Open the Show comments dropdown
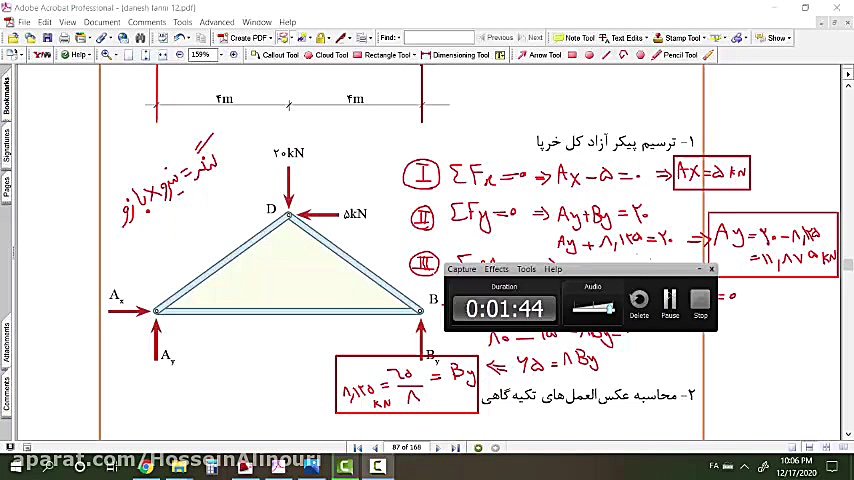The height and width of the screenshot is (480, 854). [773, 38]
